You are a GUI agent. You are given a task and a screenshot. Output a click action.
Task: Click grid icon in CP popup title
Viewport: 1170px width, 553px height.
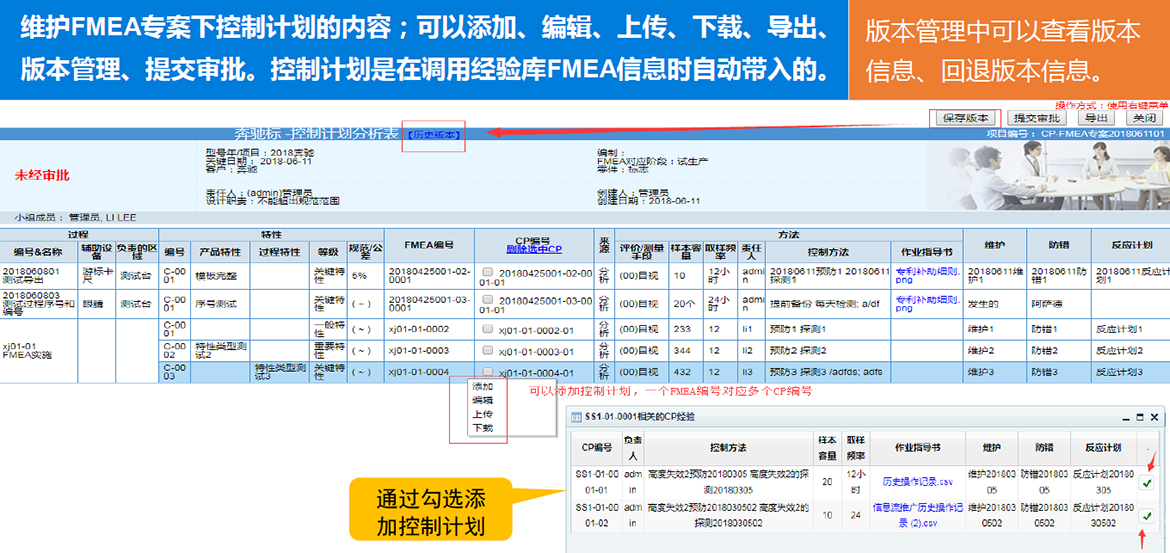(576, 417)
